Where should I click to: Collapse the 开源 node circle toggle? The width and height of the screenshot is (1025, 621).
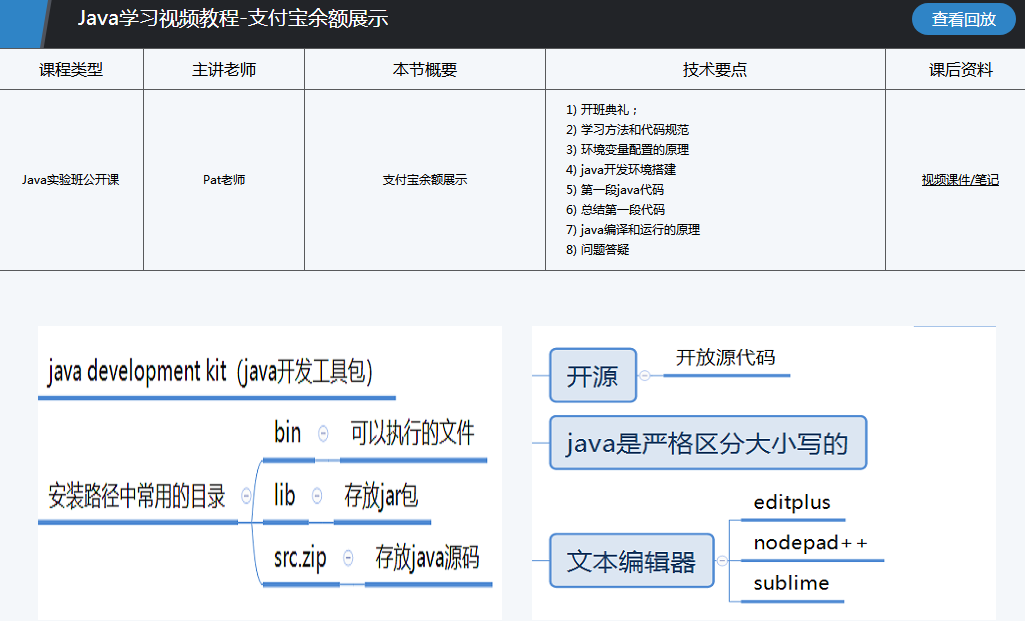[645, 375]
